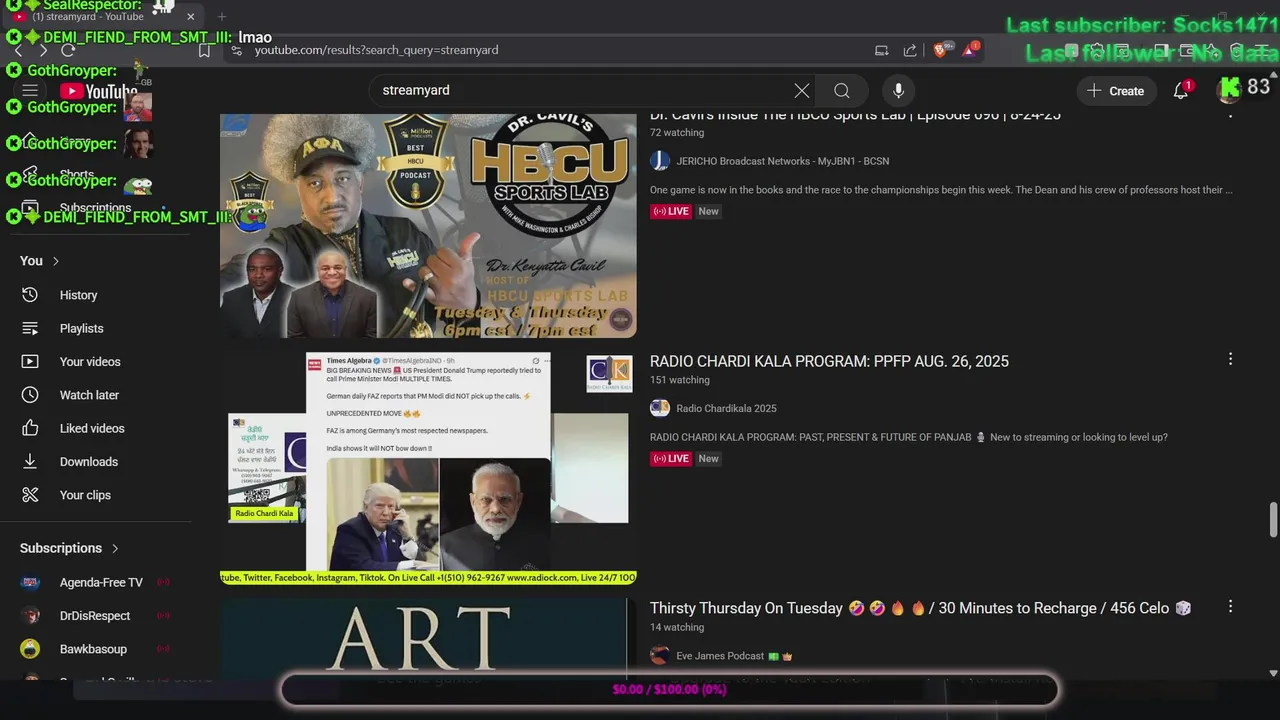Click the page vertical scrollbar thumb
Image resolution: width=1280 pixels, height=720 pixels.
[x=1273, y=520]
